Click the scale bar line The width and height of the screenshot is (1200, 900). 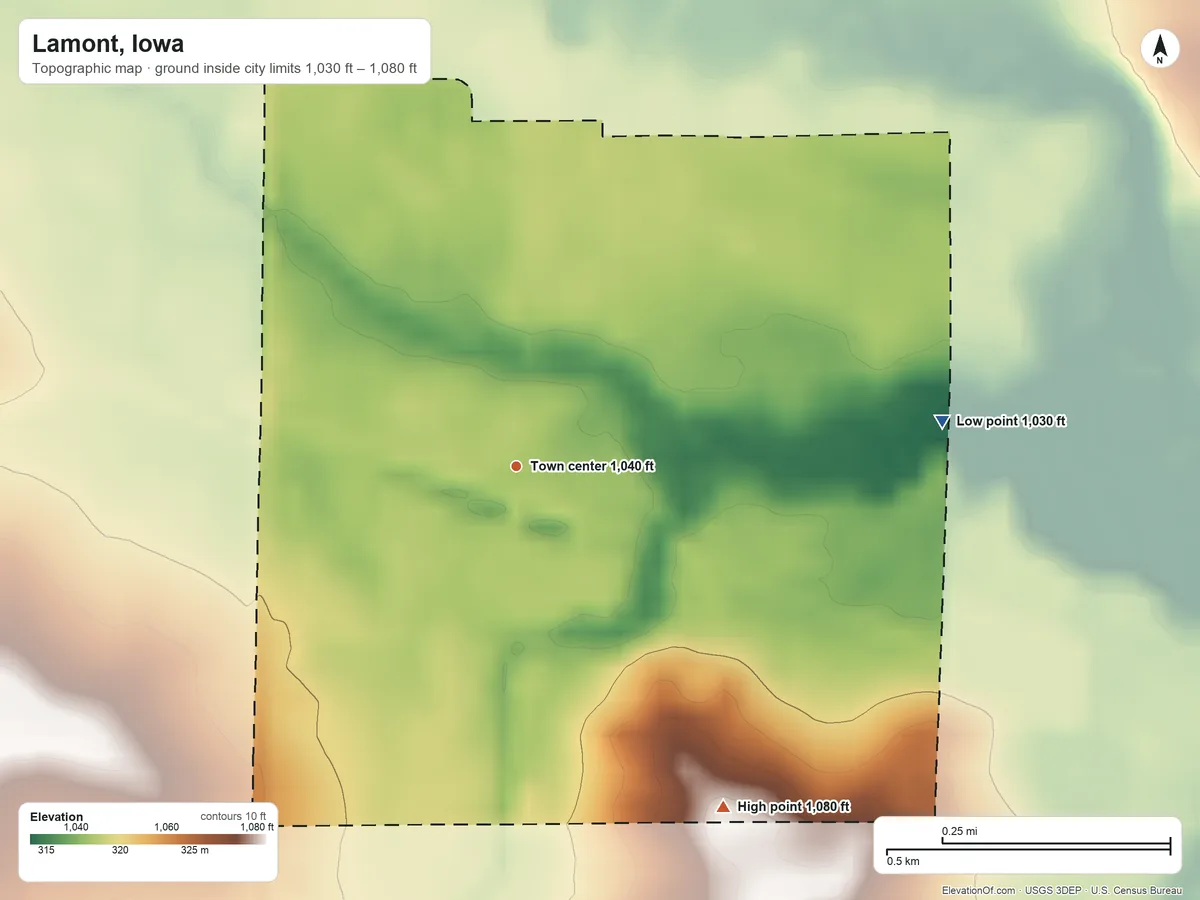[1028, 847]
